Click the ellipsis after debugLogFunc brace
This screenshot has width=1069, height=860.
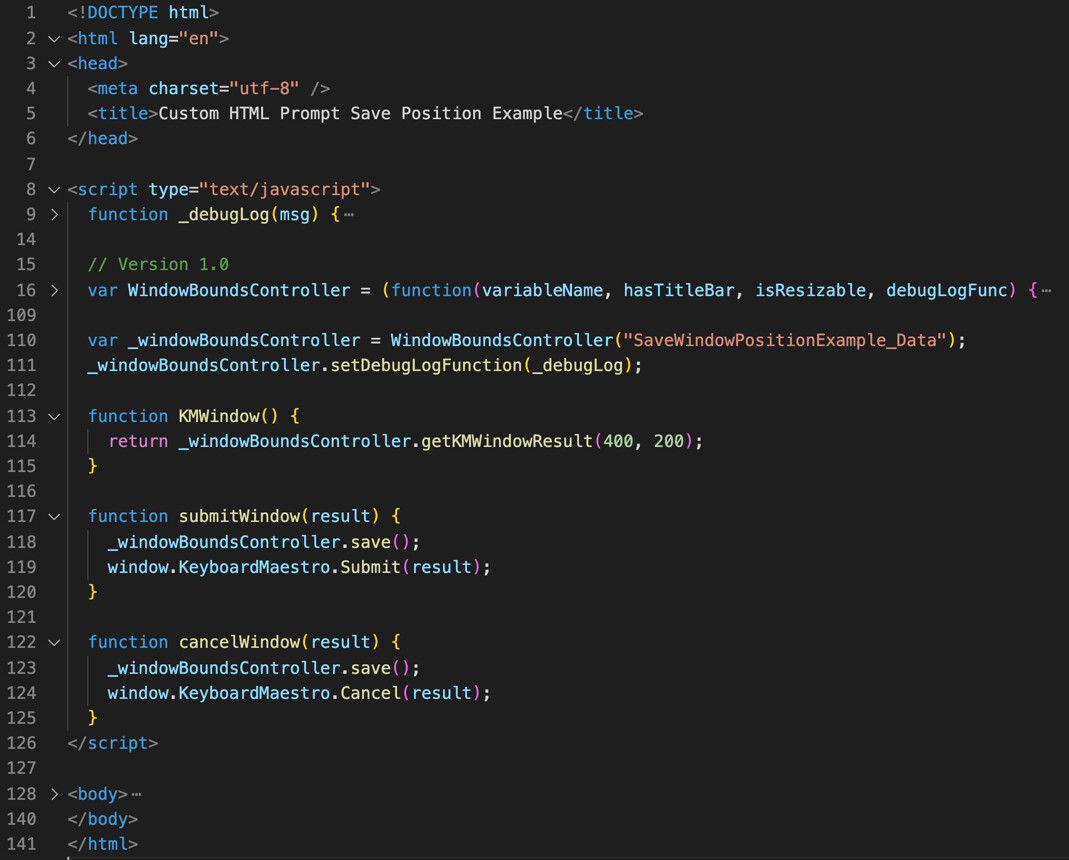(x=1047, y=291)
